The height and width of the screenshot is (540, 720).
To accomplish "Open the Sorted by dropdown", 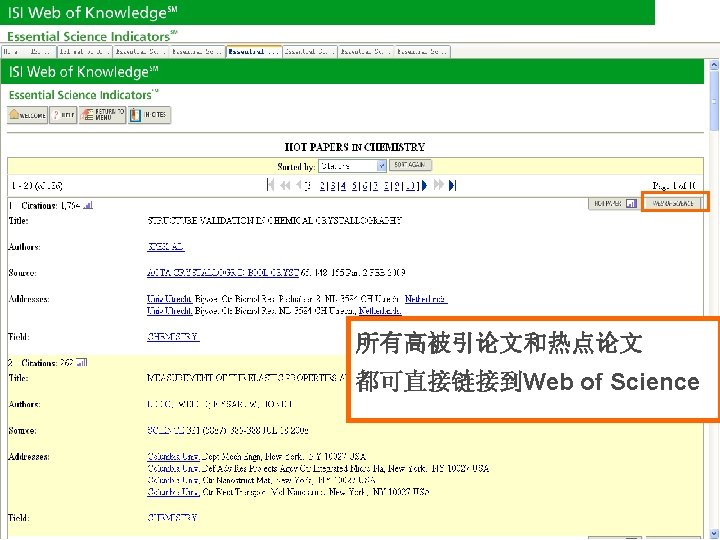I will tap(352, 166).
